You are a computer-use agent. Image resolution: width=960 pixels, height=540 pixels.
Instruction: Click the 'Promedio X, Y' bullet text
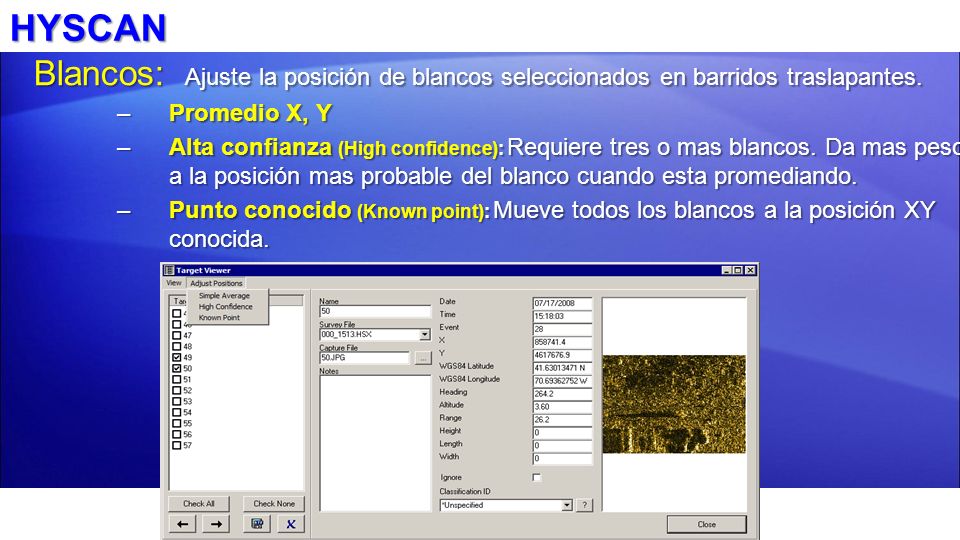click(250, 113)
